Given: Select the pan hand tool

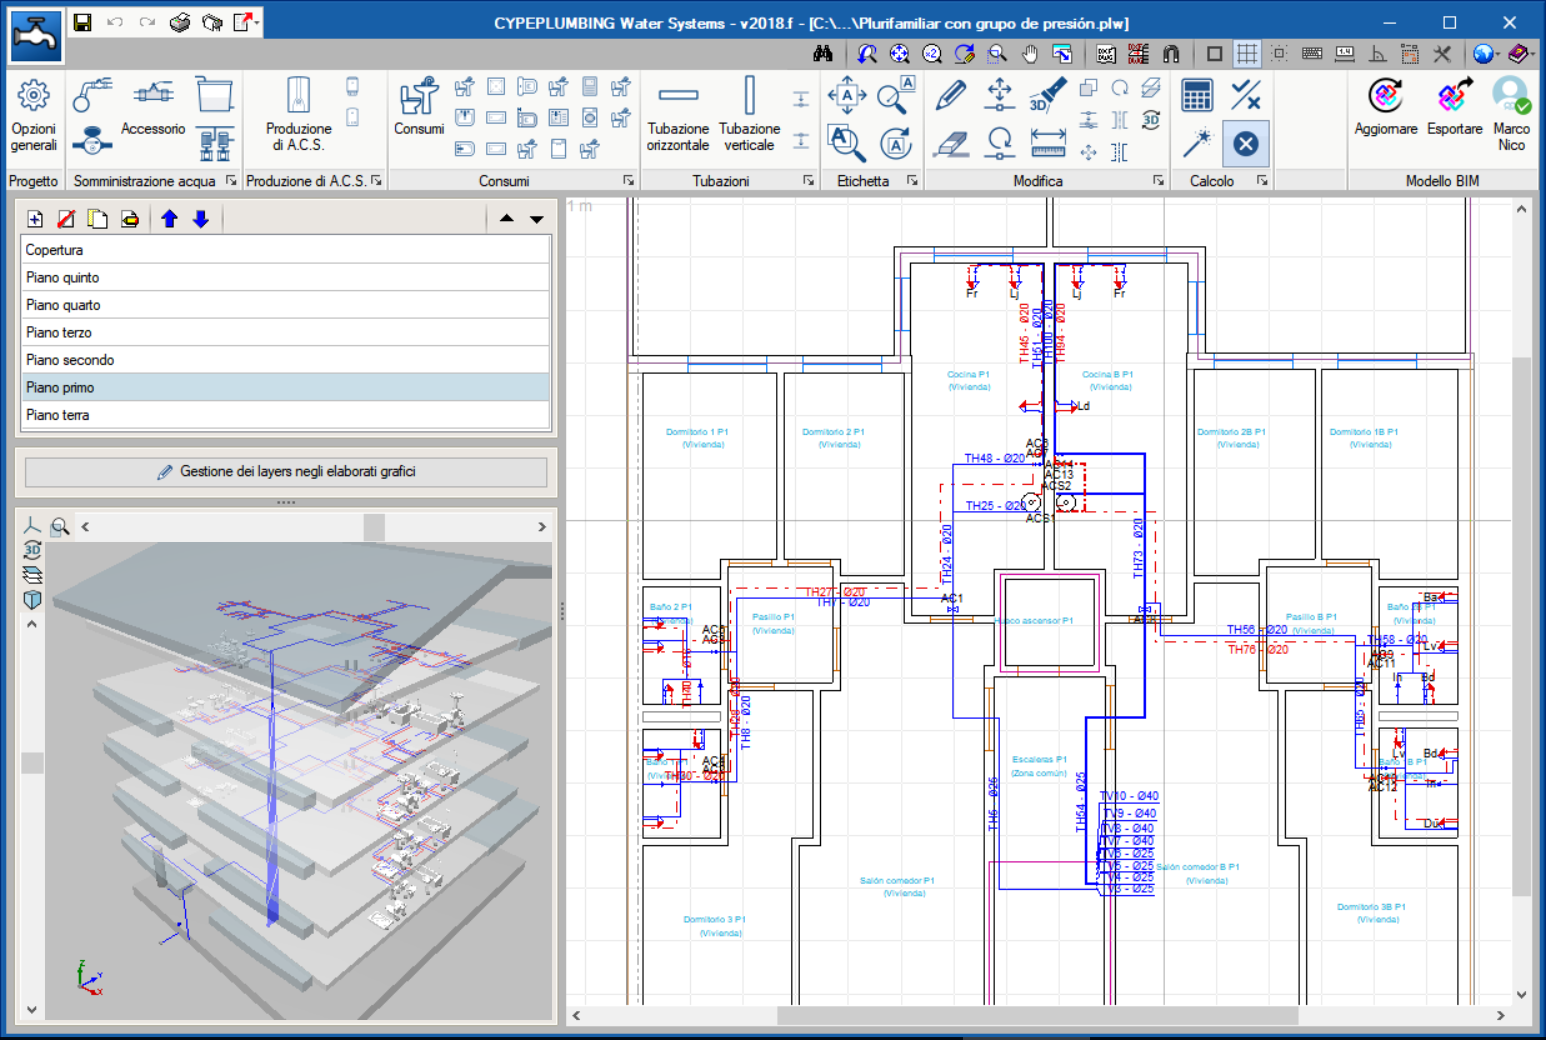Looking at the screenshot, I should pos(1030,54).
